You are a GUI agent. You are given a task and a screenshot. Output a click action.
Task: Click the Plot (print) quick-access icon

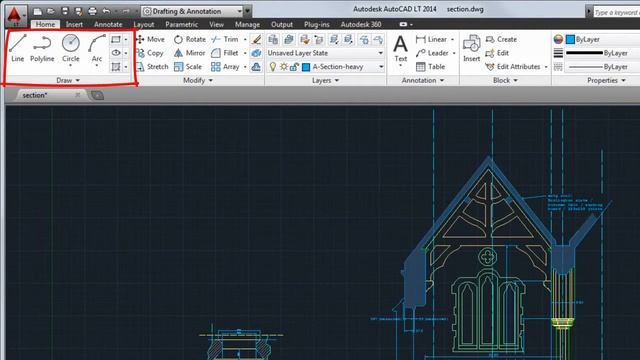pos(92,11)
